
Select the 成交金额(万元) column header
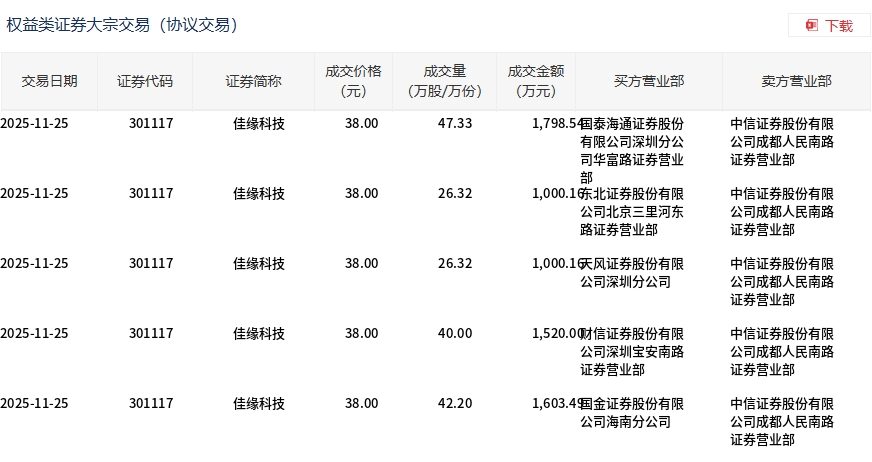(536, 81)
